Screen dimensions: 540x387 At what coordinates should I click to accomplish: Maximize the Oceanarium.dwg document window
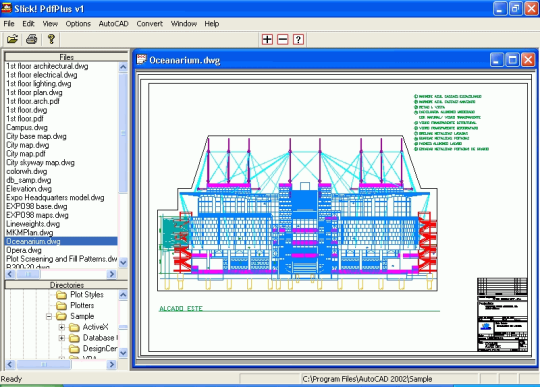point(512,60)
